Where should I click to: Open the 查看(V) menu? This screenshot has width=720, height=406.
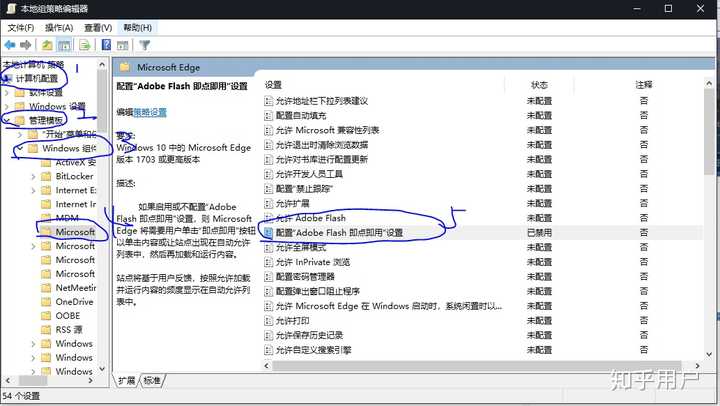(x=98, y=28)
